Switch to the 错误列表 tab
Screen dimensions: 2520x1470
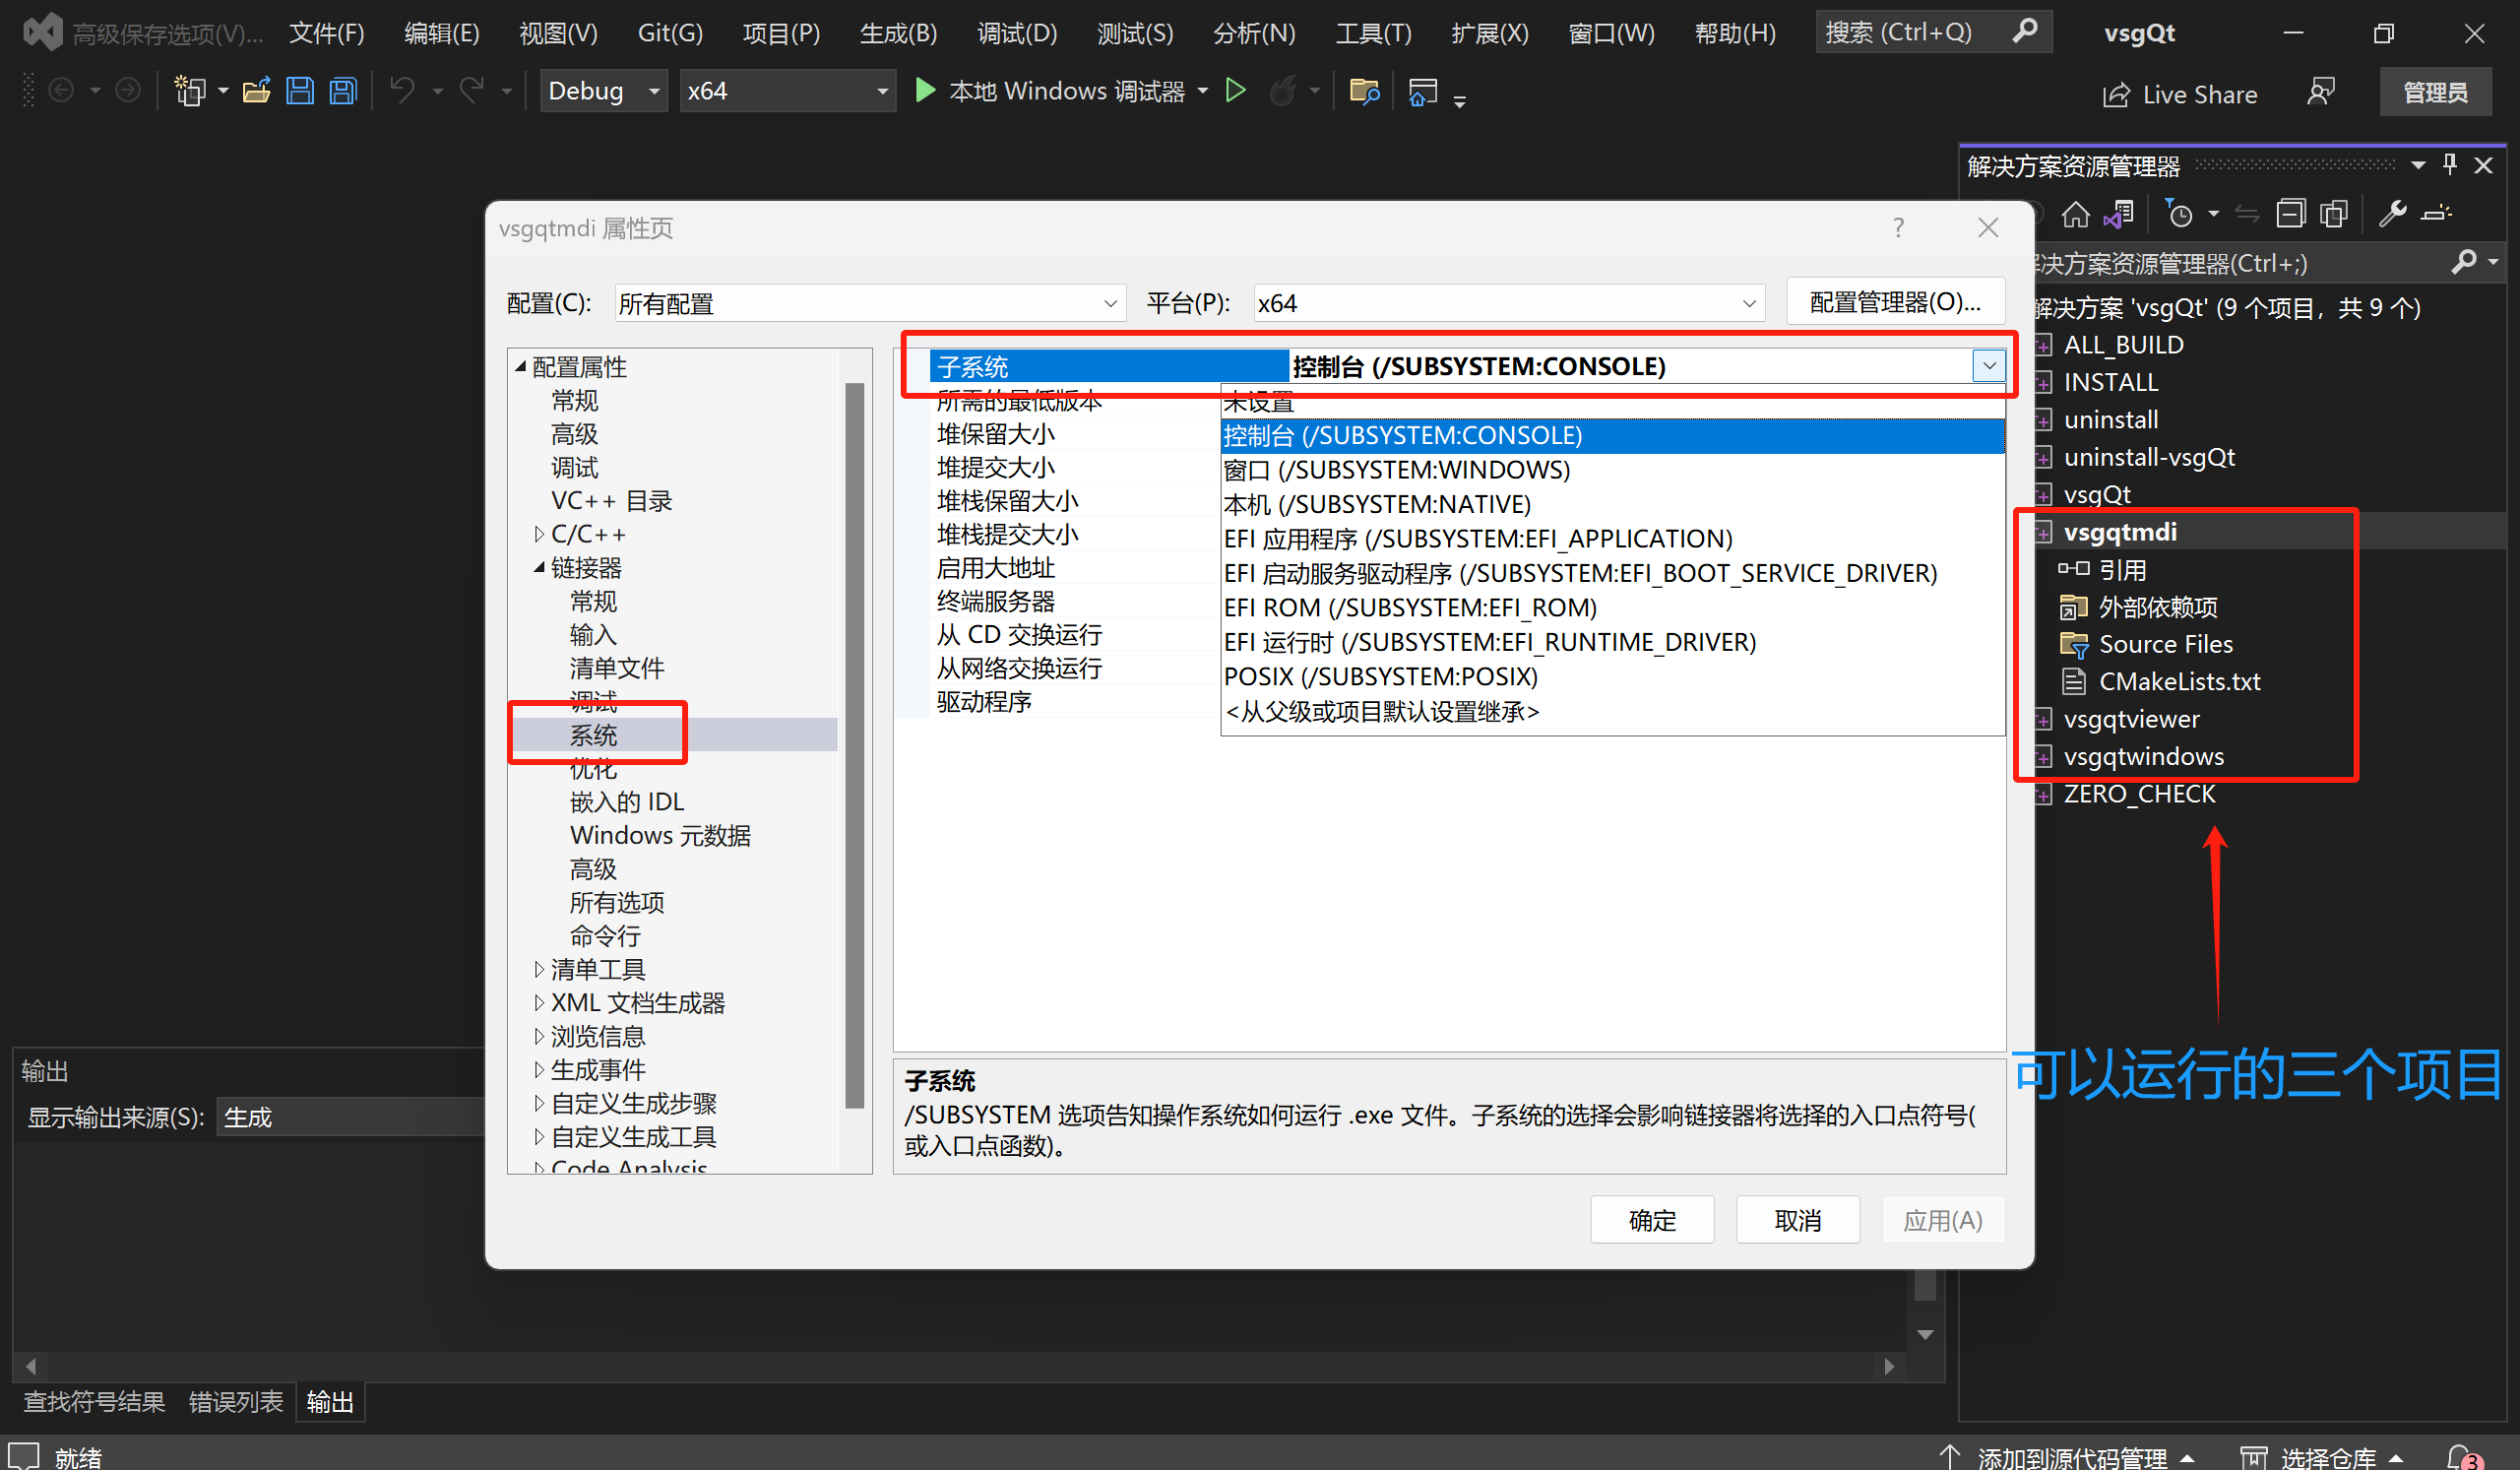click(x=235, y=1402)
